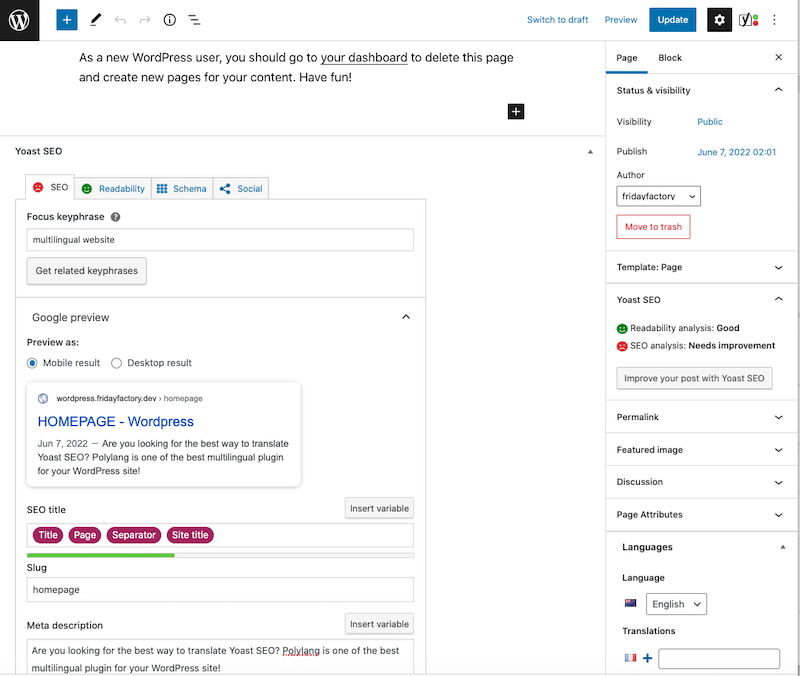Close the settings sidebar

click(x=779, y=57)
